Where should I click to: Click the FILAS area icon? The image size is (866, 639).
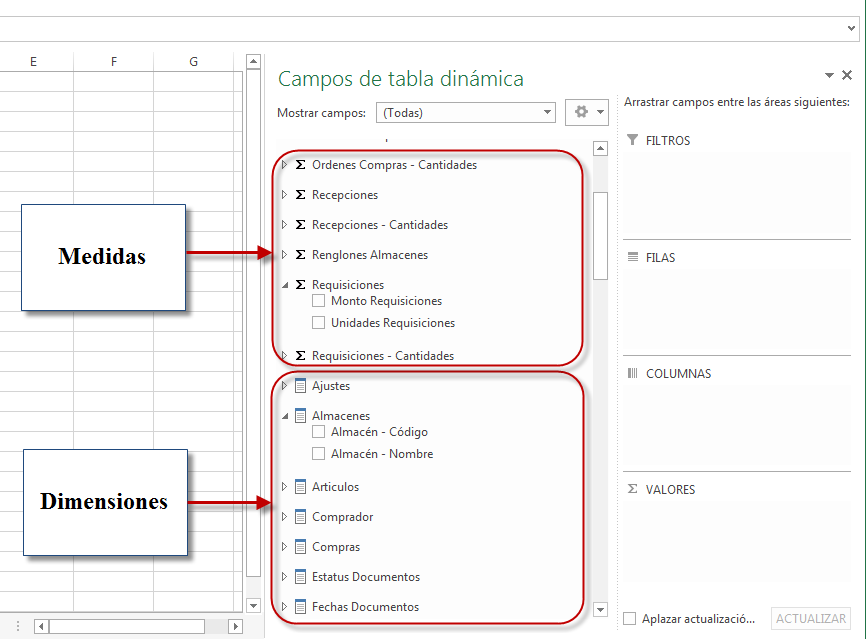[631, 257]
